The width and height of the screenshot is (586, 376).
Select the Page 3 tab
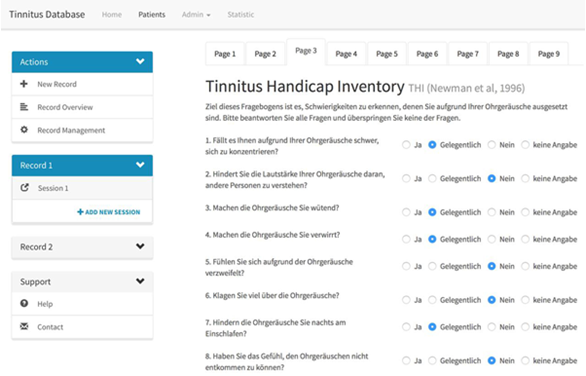click(306, 51)
